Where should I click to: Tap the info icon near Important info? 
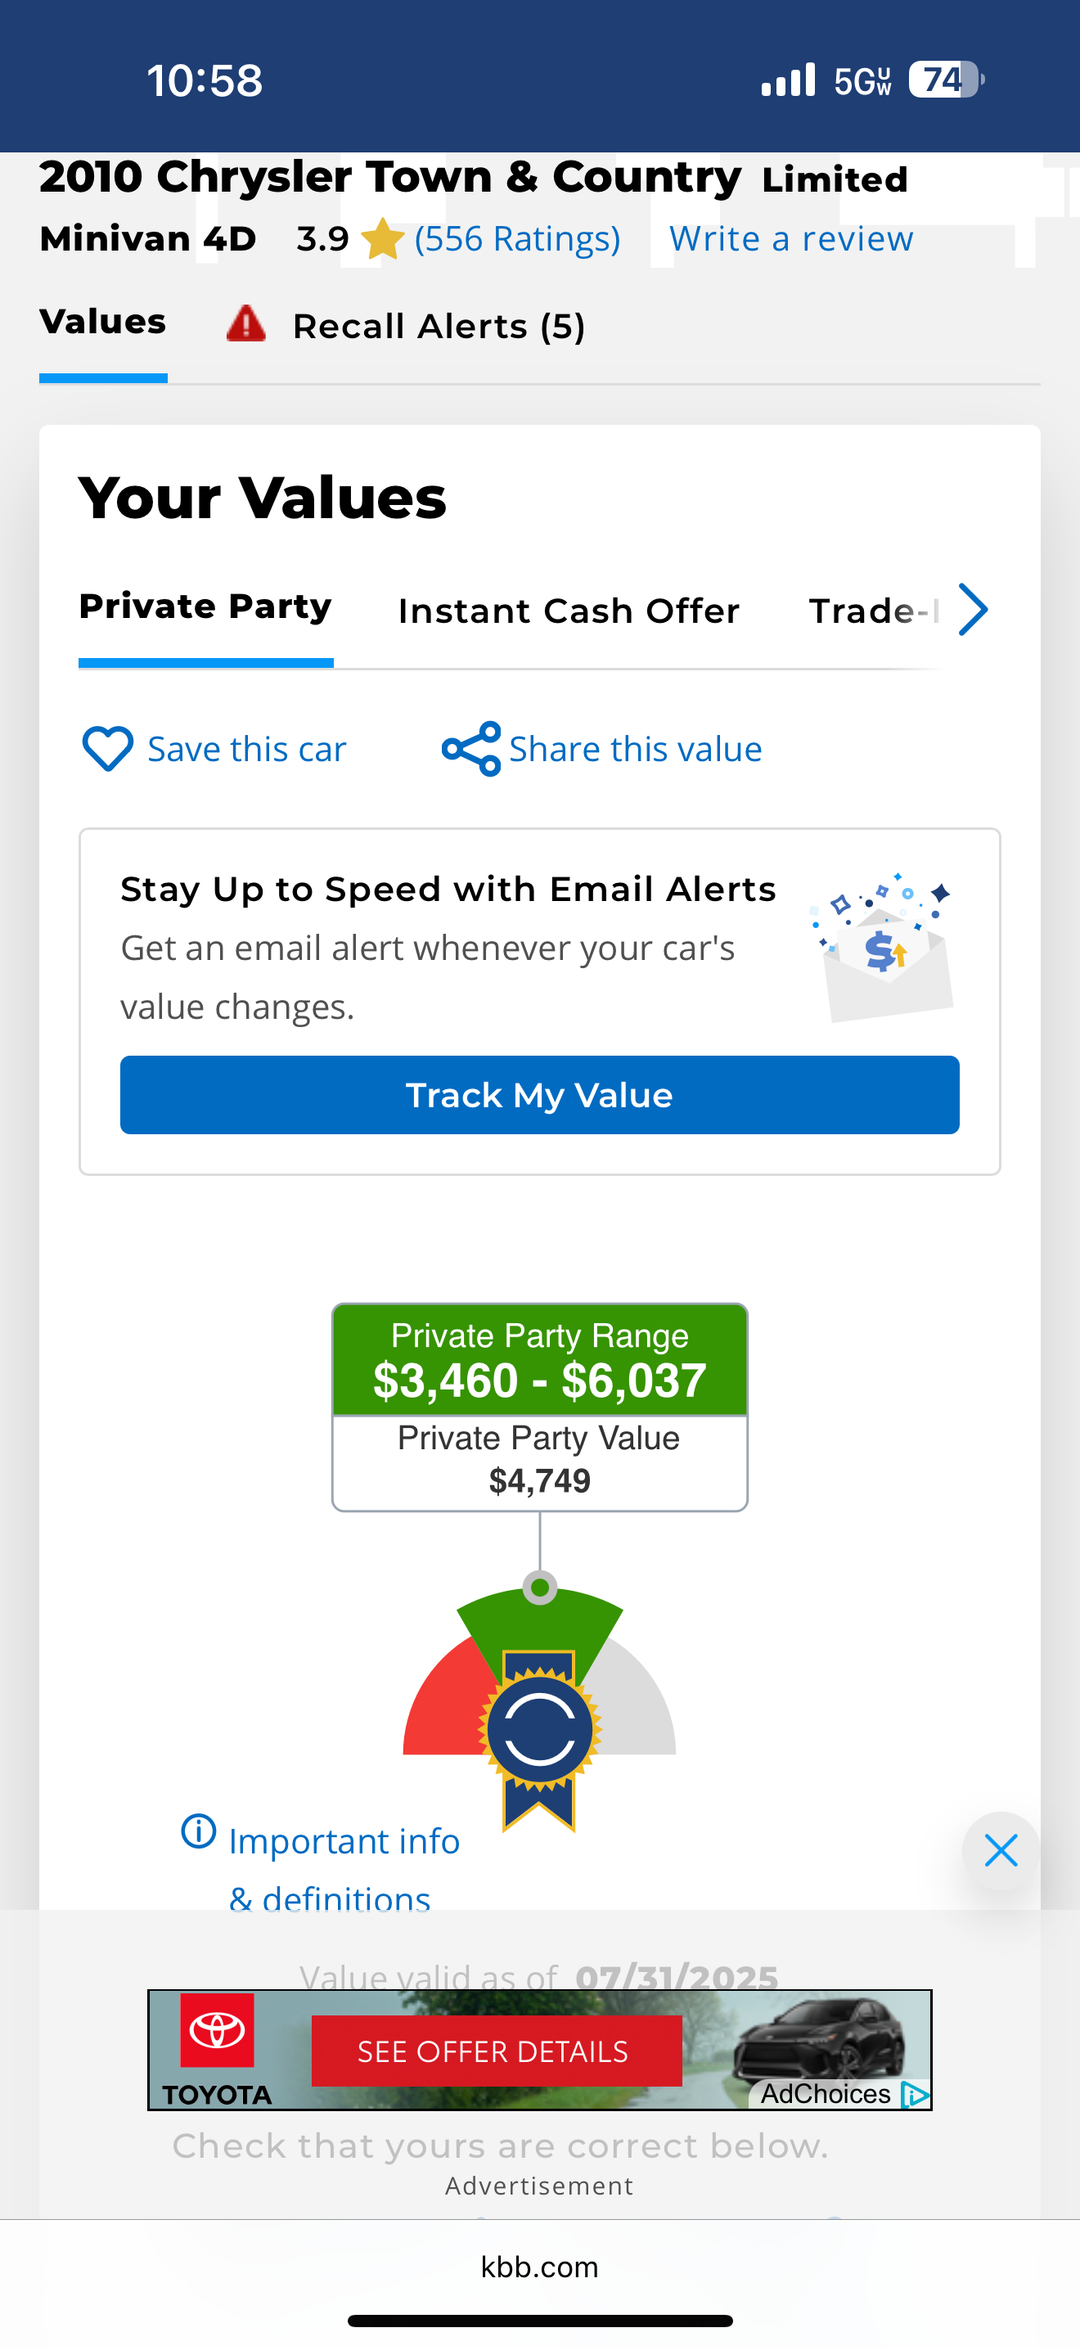[x=198, y=1831]
